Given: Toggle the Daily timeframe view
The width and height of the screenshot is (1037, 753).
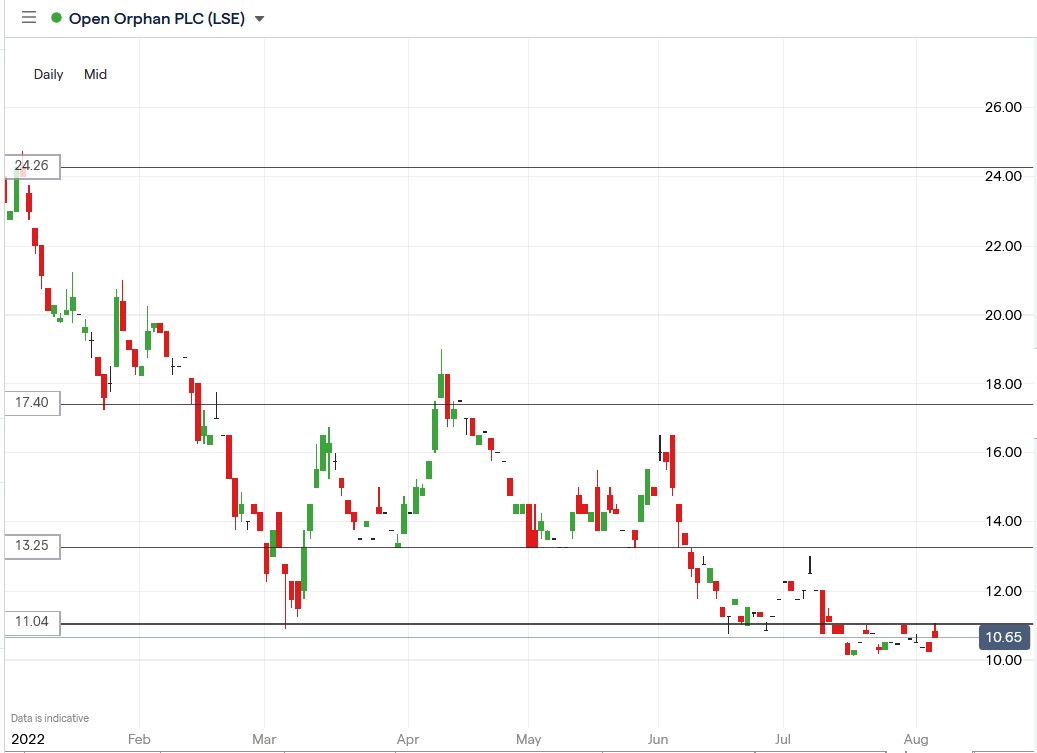Looking at the screenshot, I should 47,74.
